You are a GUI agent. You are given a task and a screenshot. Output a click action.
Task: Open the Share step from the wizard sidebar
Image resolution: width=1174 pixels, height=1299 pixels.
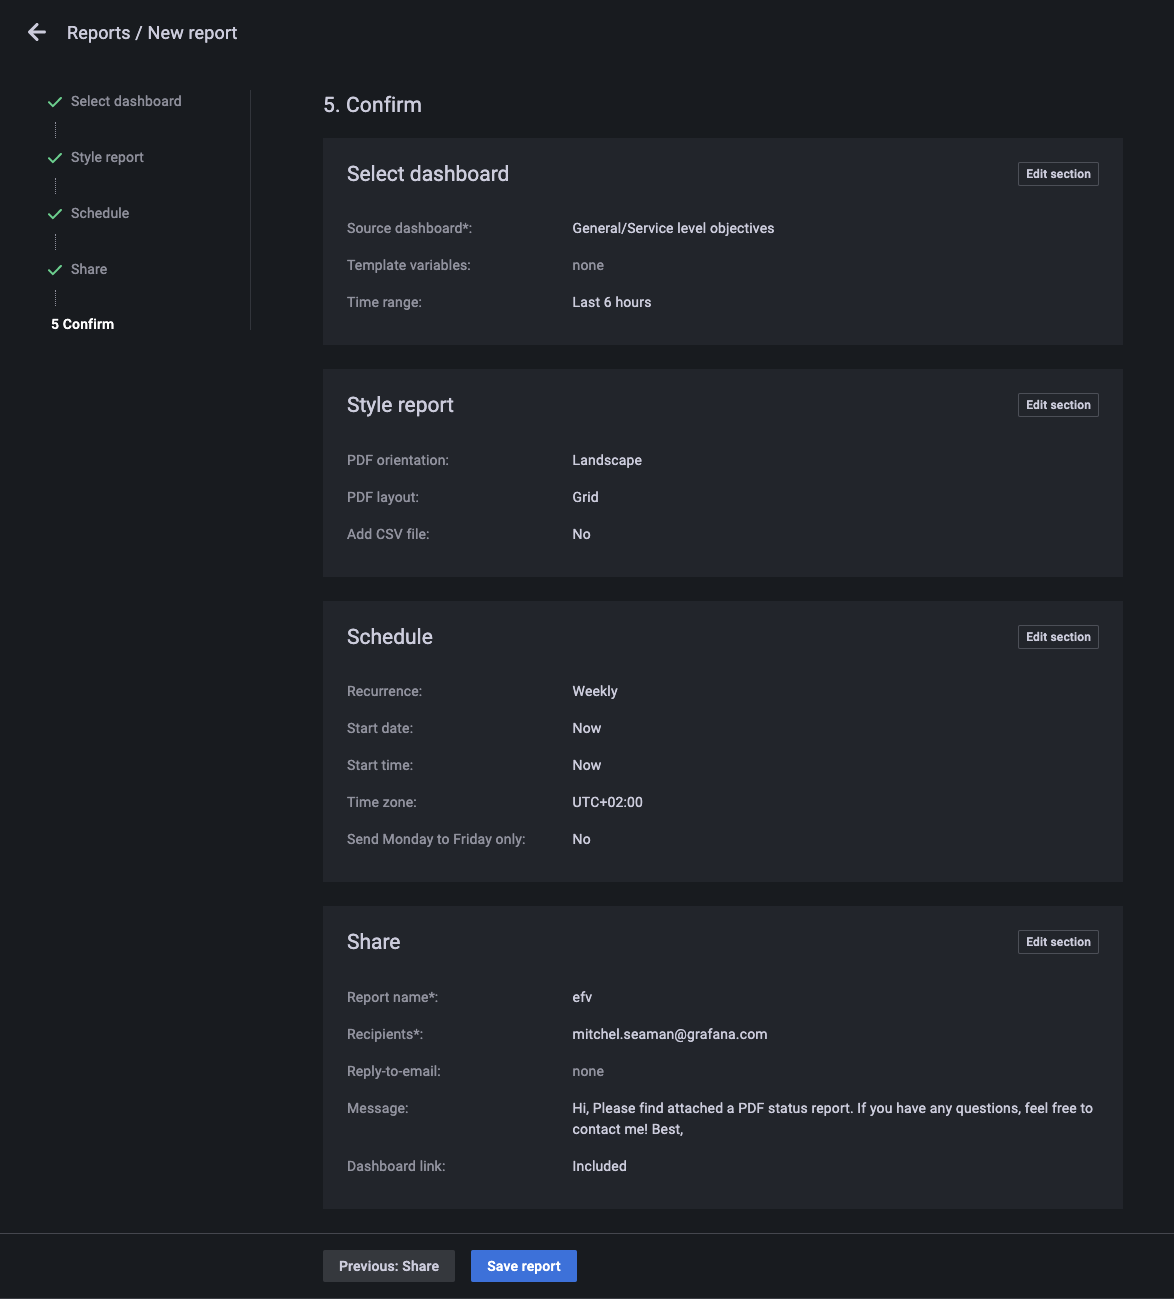tap(89, 269)
